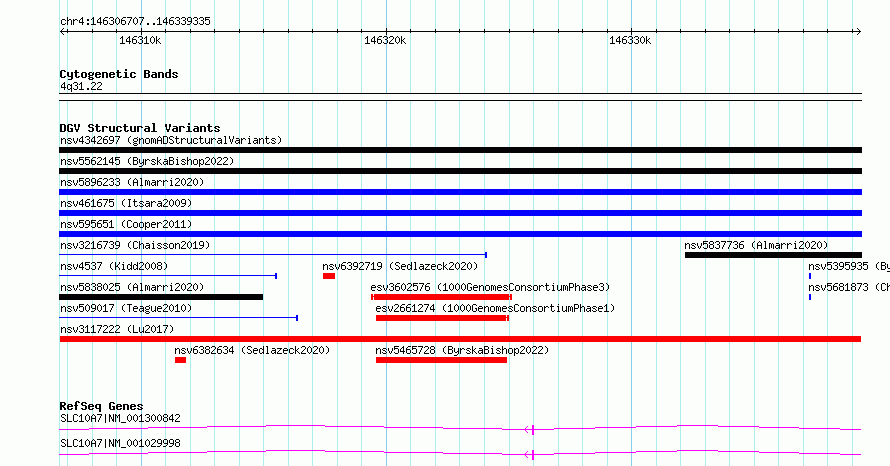This screenshot has height=466, width=890.
Task: Open variant nsv4537 Kidd2008 label
Action: 114,266
